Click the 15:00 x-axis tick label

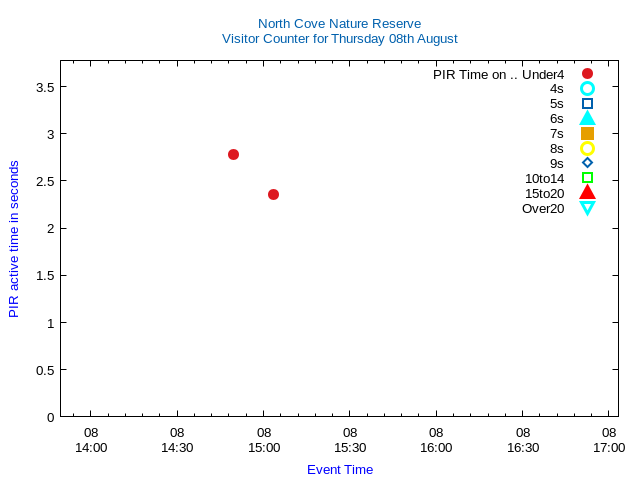(x=264, y=448)
